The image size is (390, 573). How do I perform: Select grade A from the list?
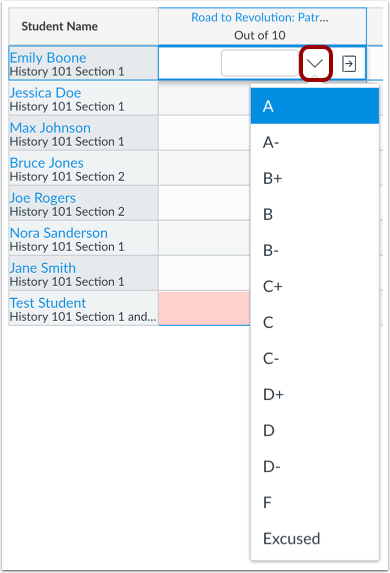point(315,106)
